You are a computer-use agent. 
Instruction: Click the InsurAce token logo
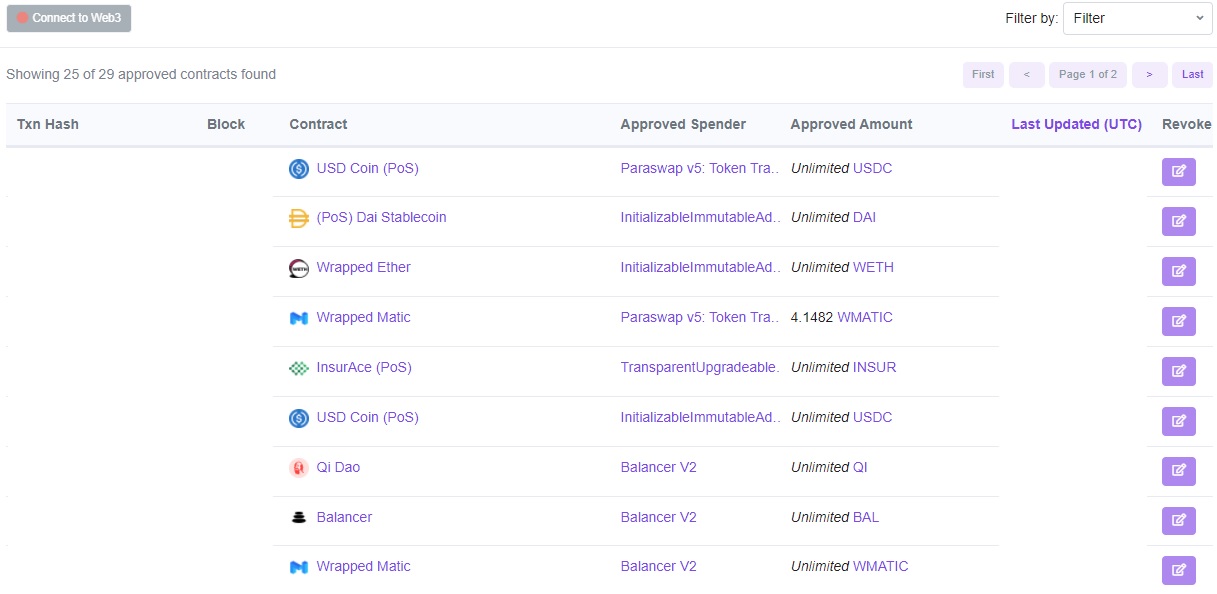click(298, 368)
